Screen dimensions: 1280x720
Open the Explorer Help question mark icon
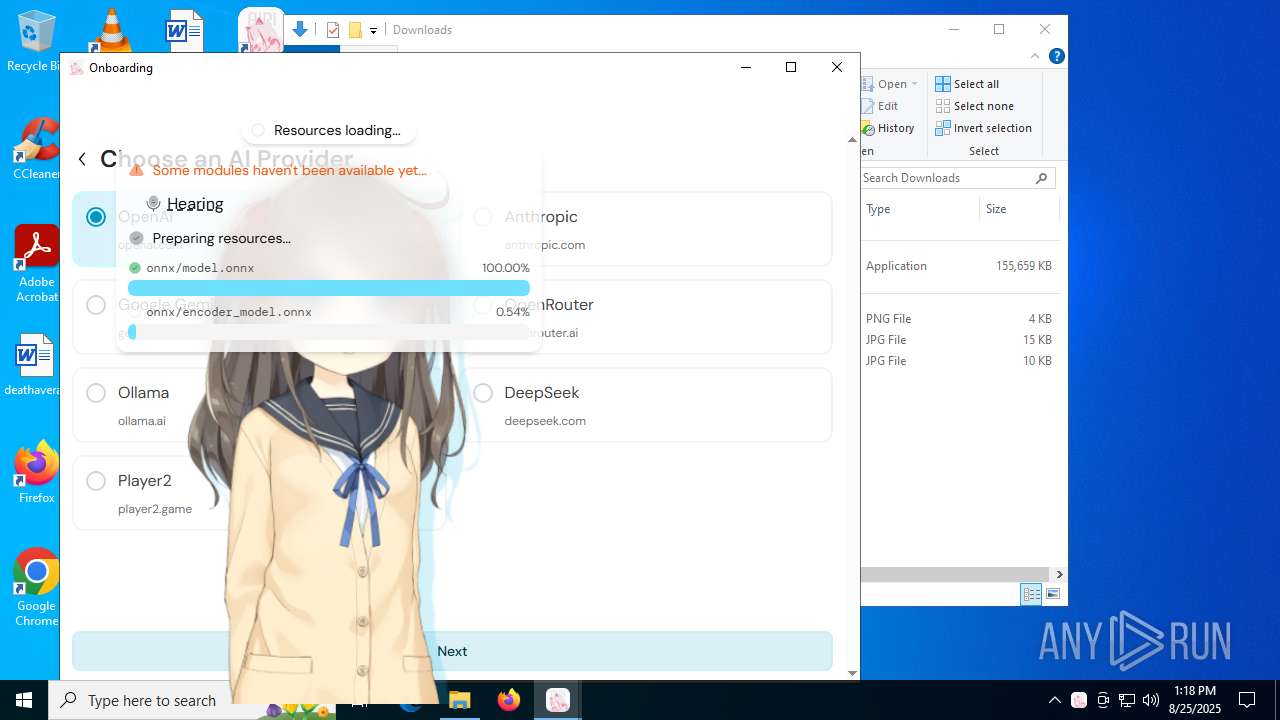click(1057, 56)
